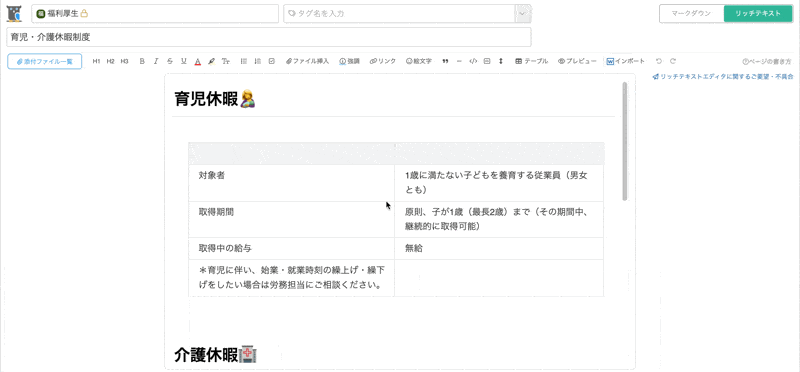
Task: Open the テーブル table menu
Action: pyautogui.click(x=532, y=61)
